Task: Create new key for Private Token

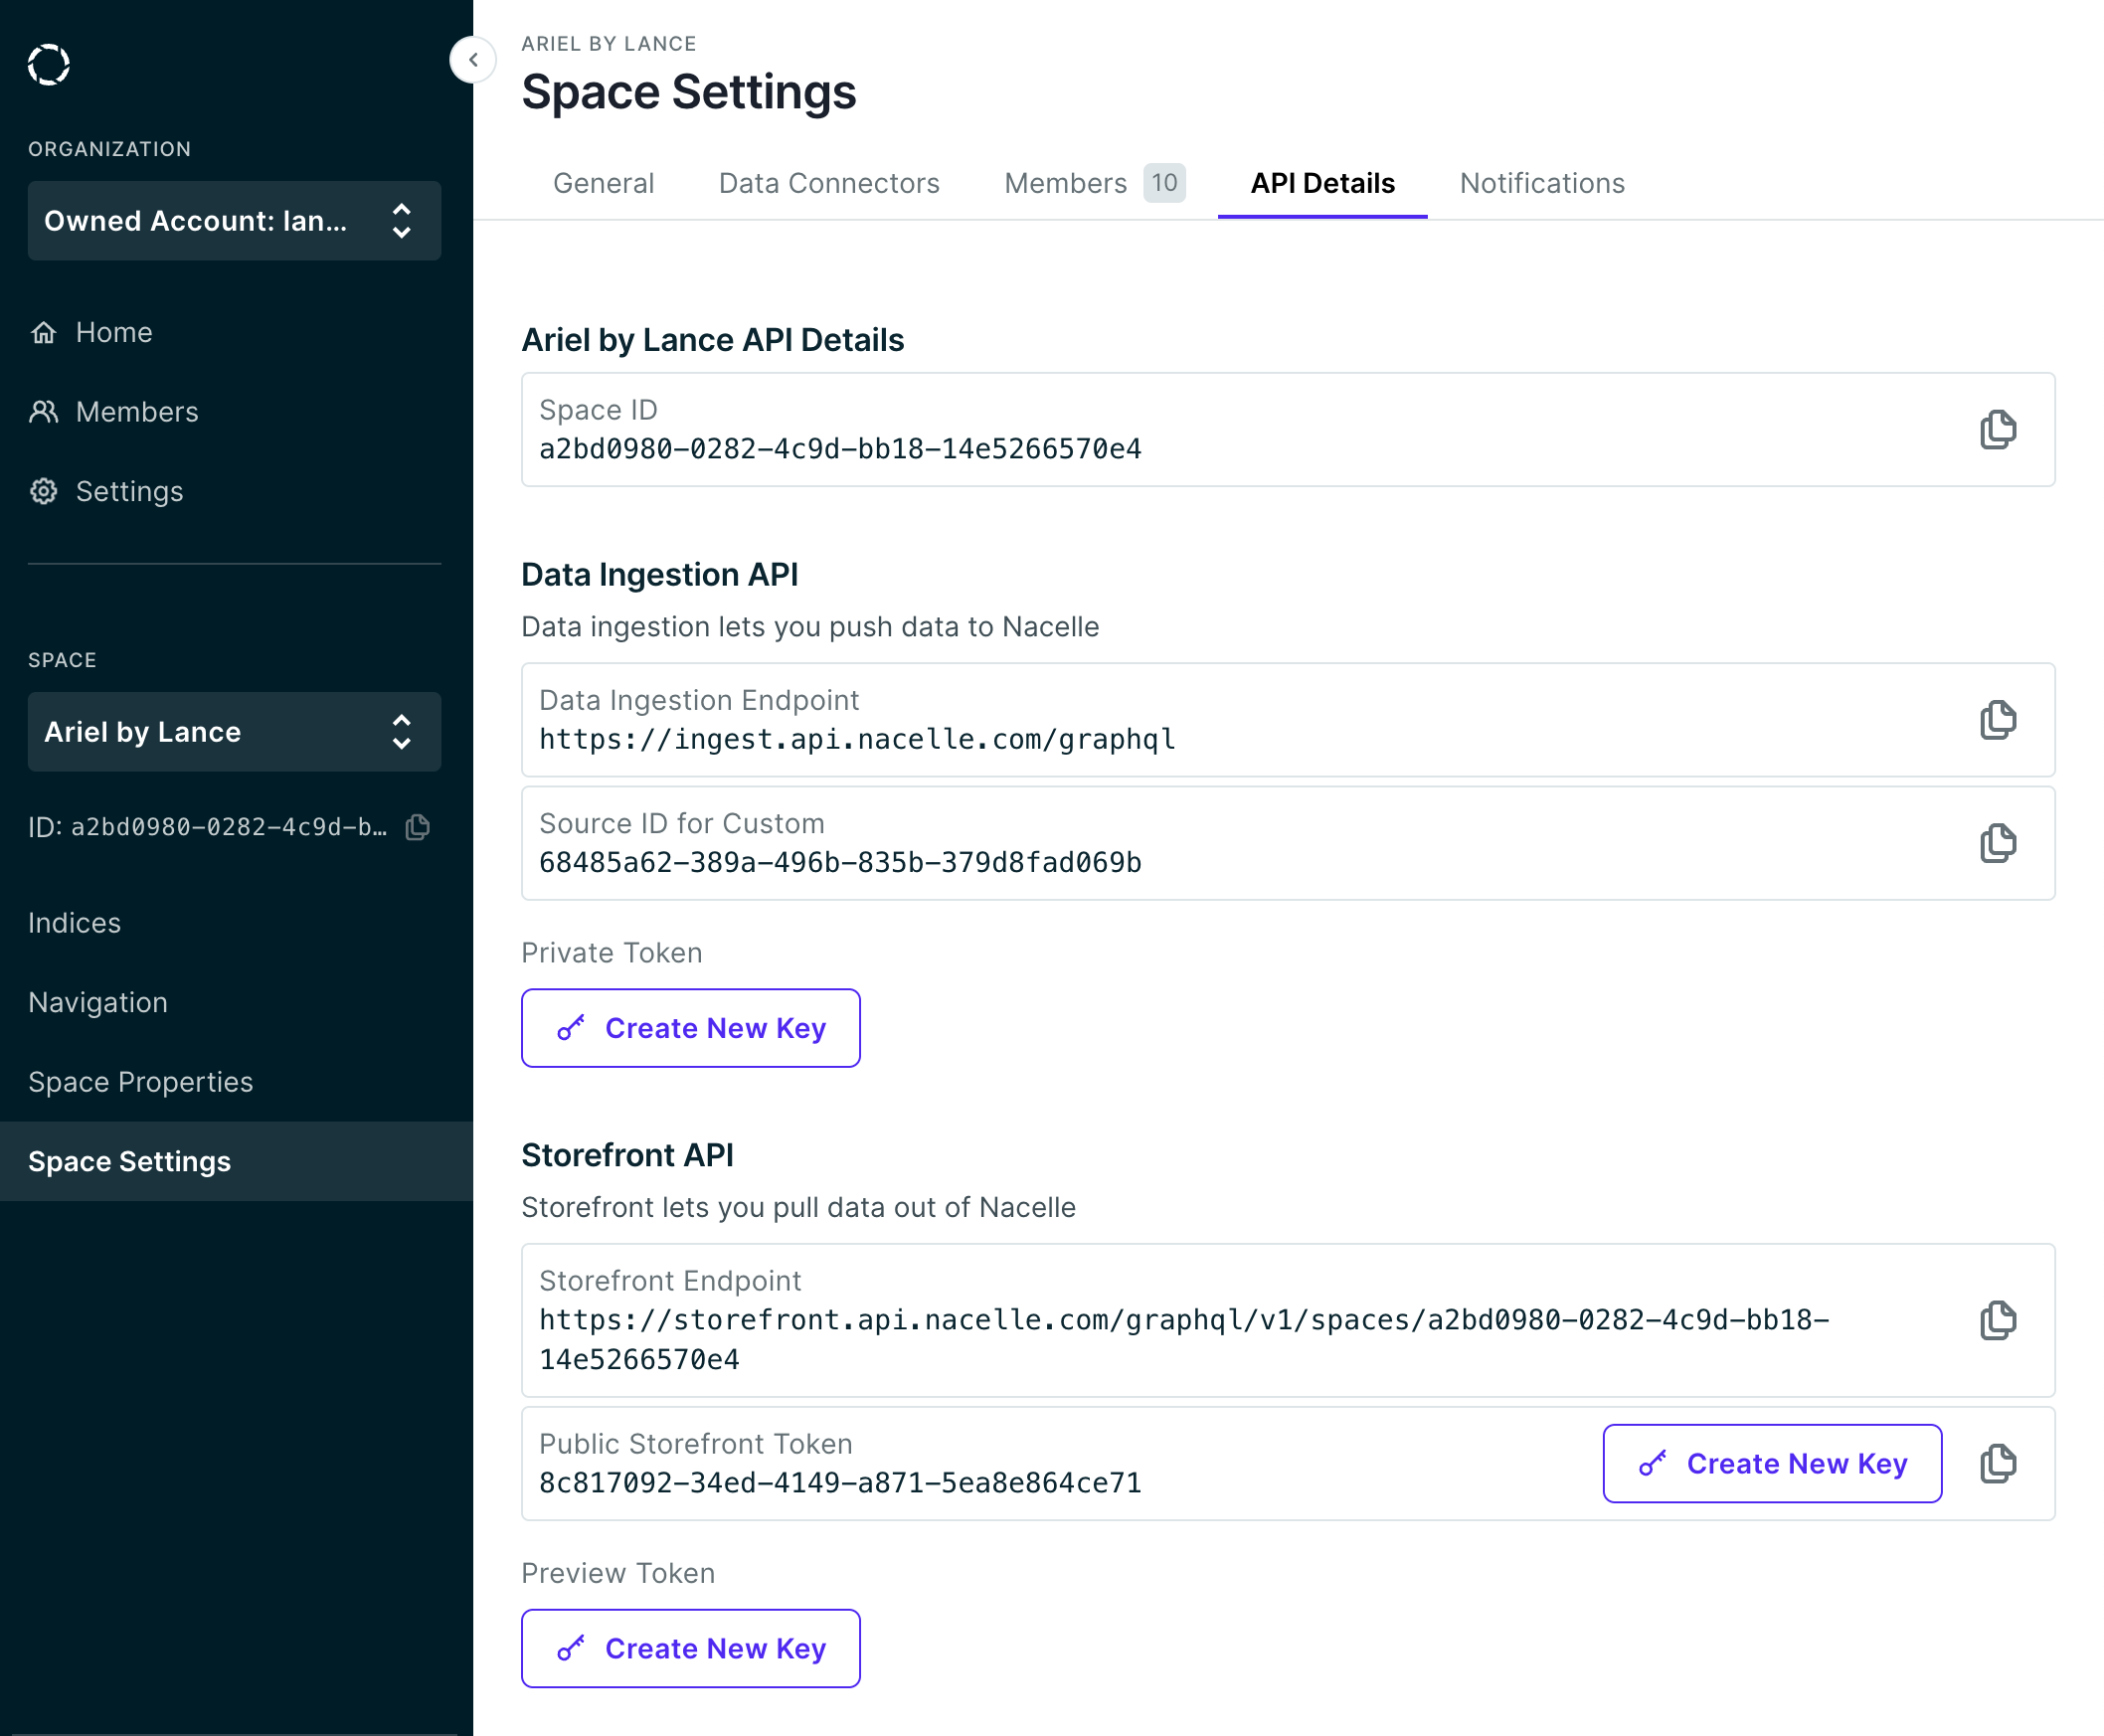Action: pyautogui.click(x=690, y=1028)
